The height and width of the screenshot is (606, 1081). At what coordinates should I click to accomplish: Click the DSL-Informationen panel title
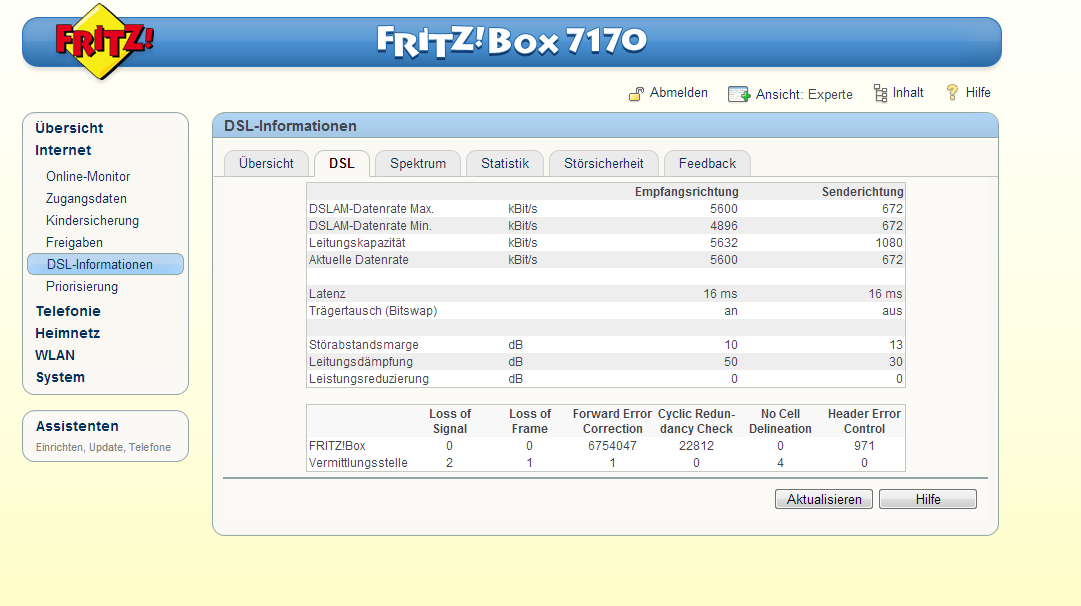coord(290,125)
